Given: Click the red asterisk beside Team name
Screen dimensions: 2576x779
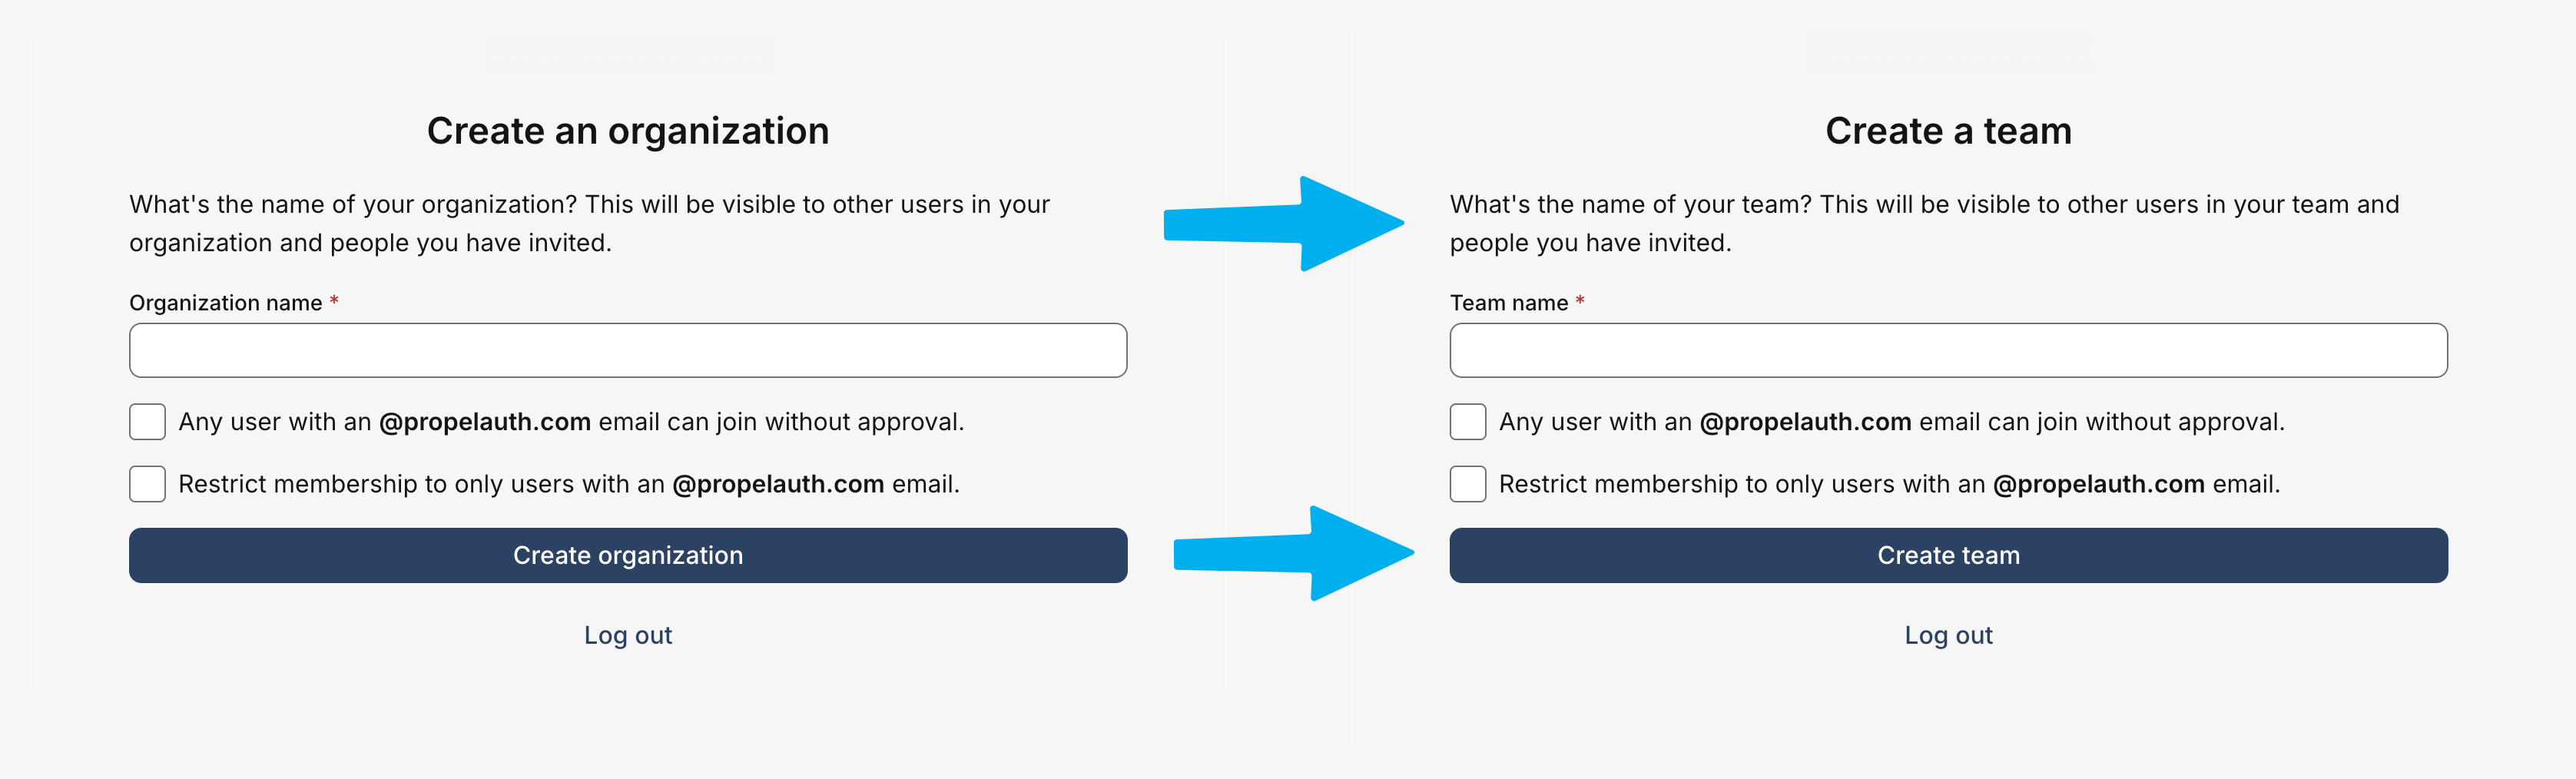Looking at the screenshot, I should tap(1580, 301).
